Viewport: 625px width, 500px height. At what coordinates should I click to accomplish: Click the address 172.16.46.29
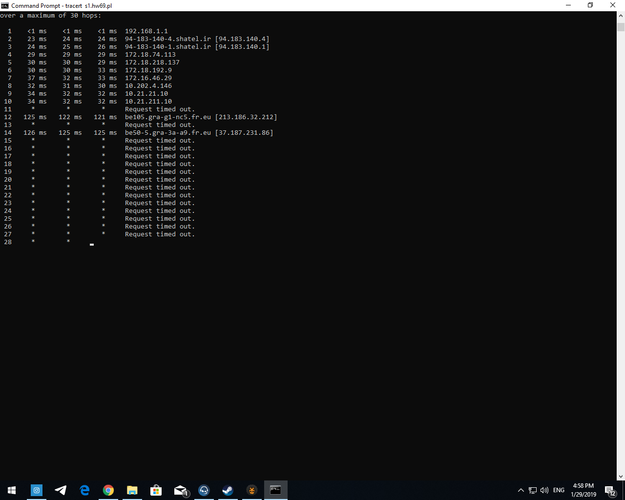148,78
